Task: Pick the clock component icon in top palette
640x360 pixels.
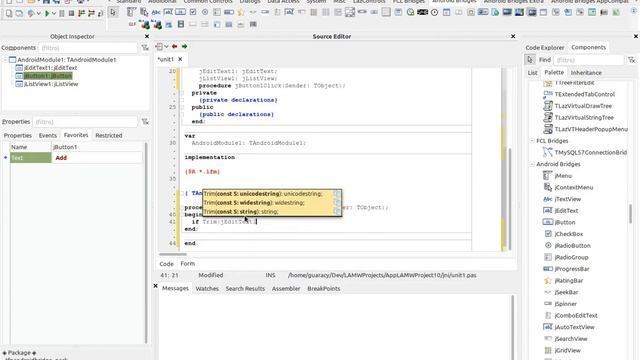Action: pyautogui.click(x=434, y=12)
